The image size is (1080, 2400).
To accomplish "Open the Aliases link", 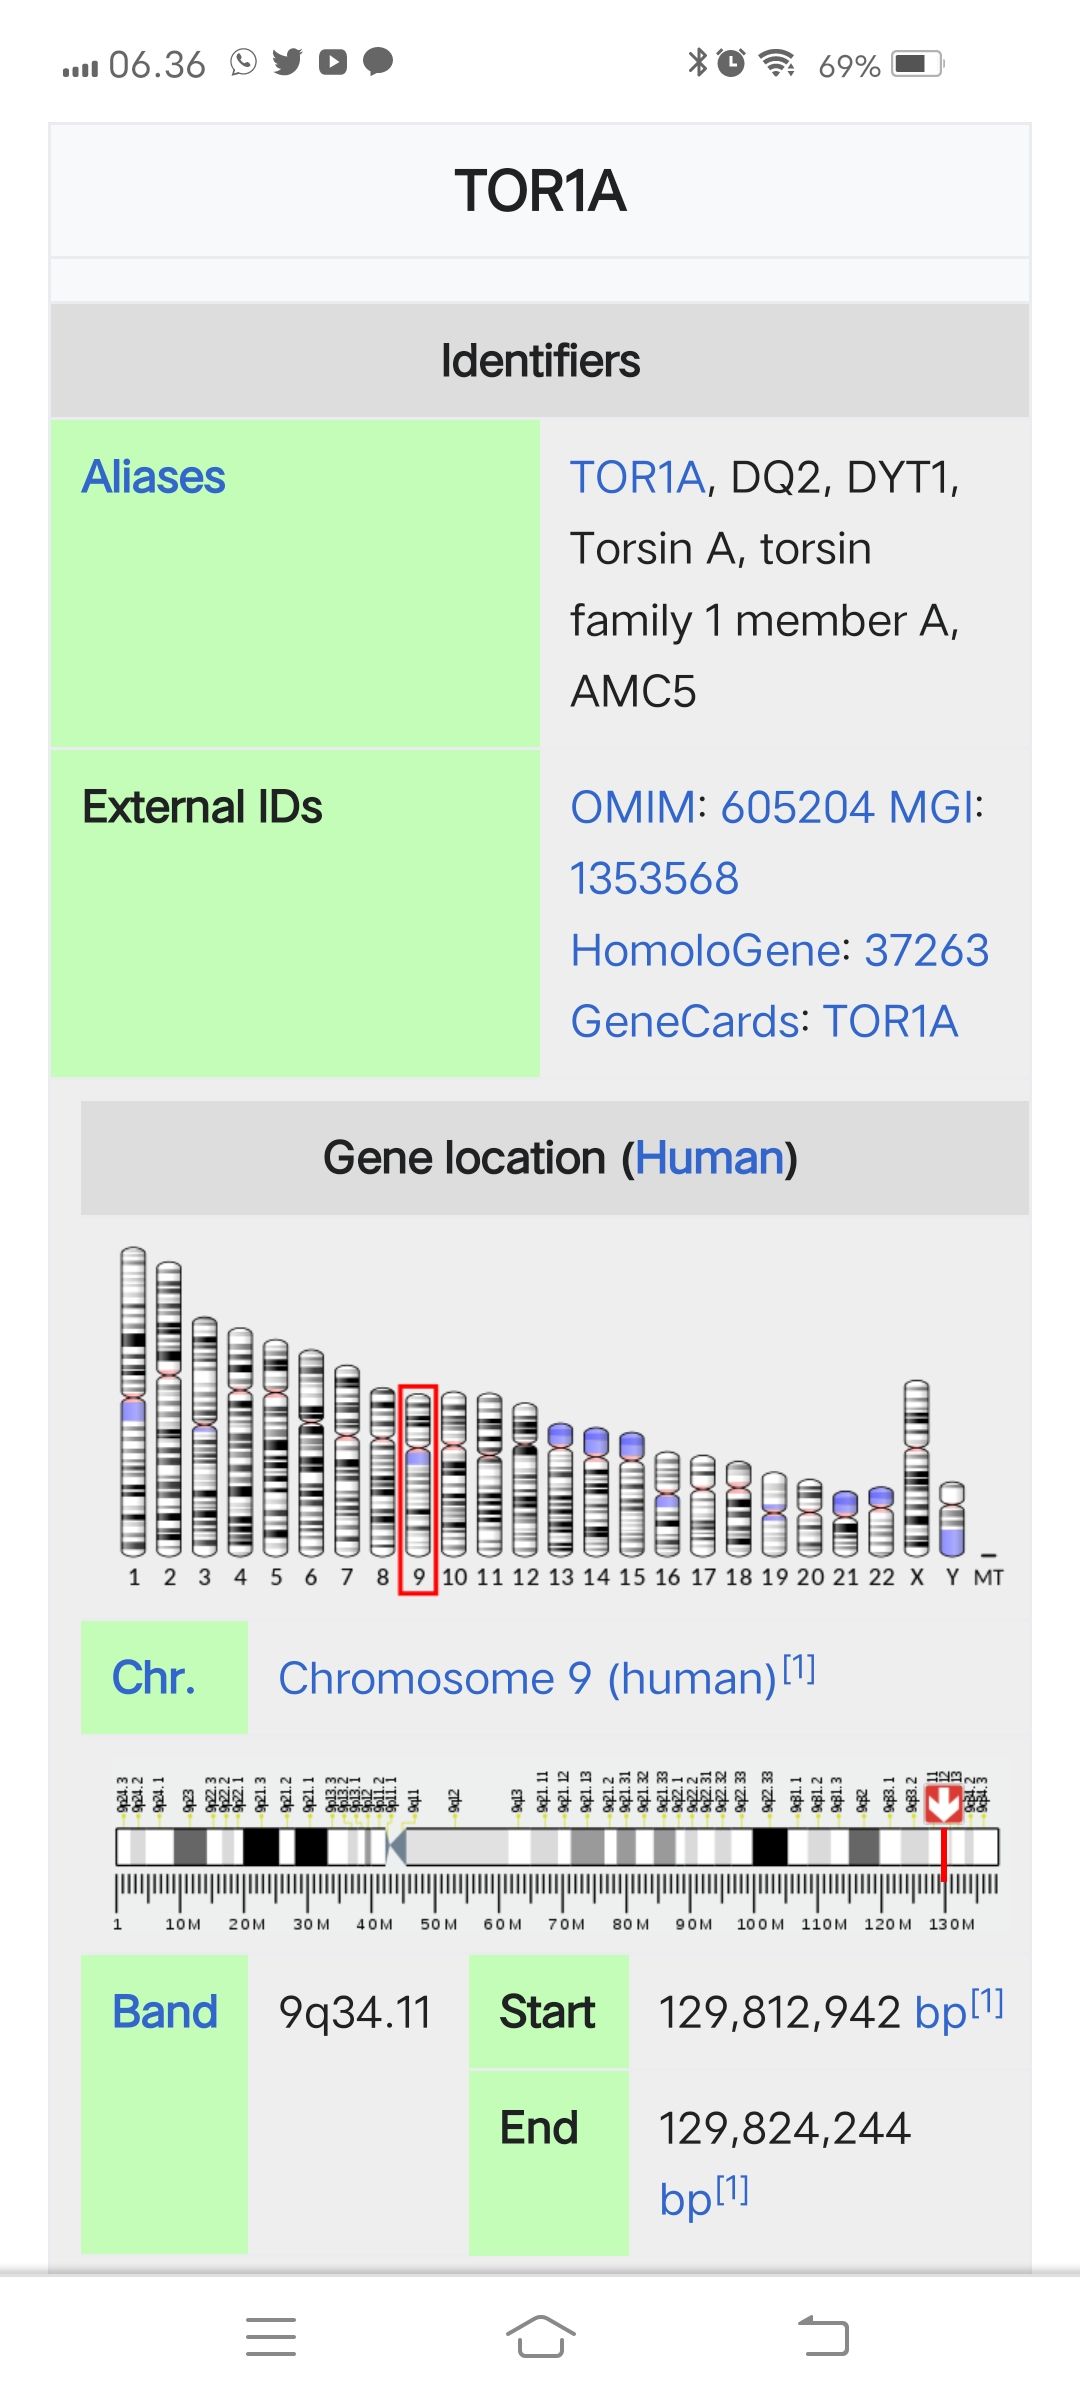I will tap(153, 477).
